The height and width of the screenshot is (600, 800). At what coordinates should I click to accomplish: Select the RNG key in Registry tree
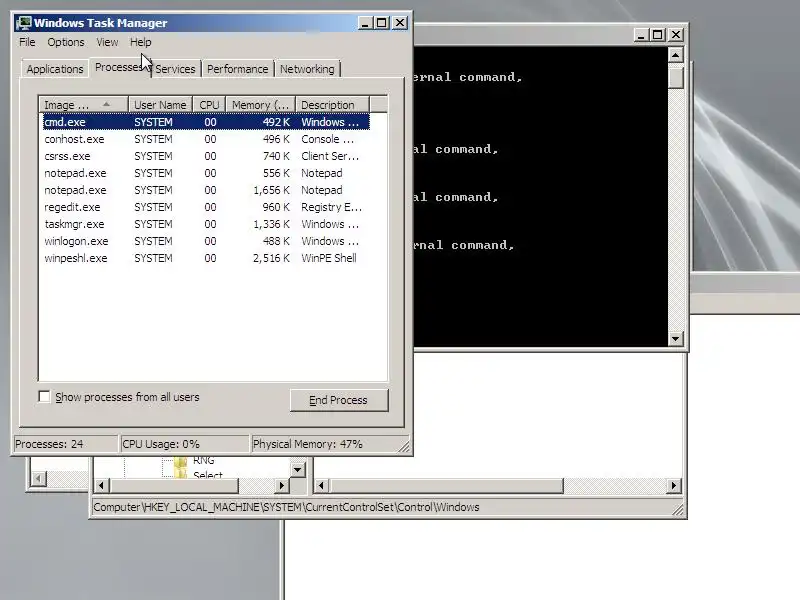pos(204,461)
